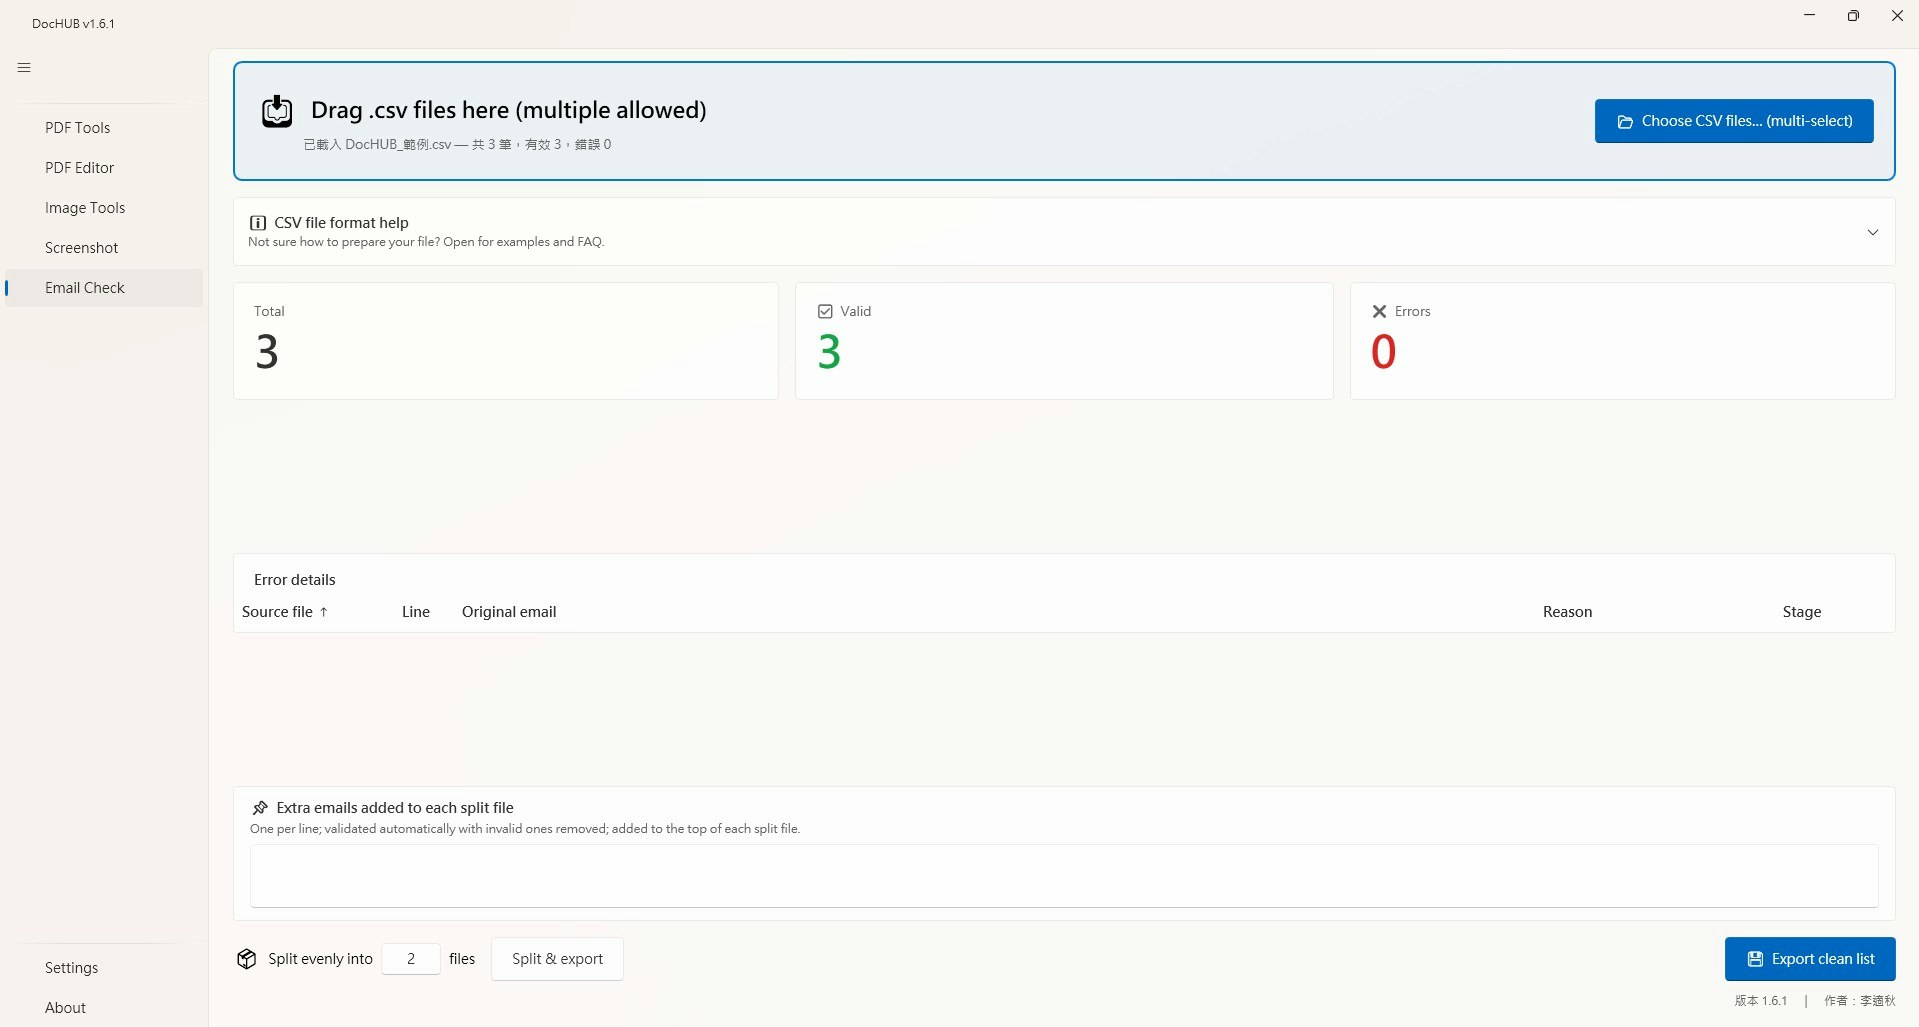1919x1027 pixels.
Task: Click the CSV drop zone import icon
Action: pos(277,111)
